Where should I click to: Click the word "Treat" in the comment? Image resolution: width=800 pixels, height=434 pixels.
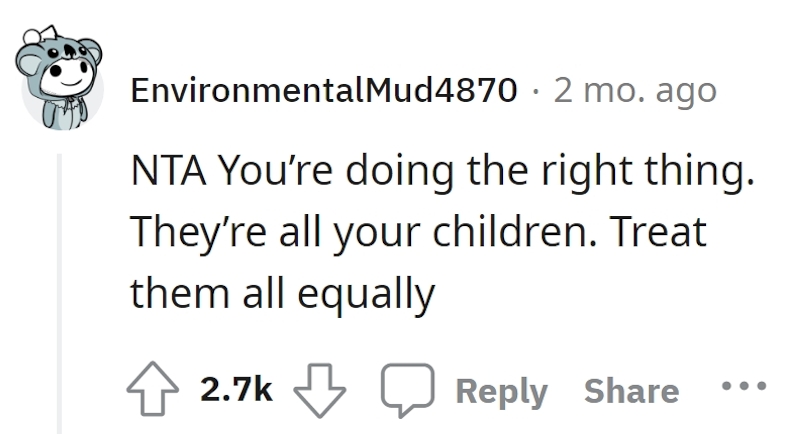tap(658, 232)
